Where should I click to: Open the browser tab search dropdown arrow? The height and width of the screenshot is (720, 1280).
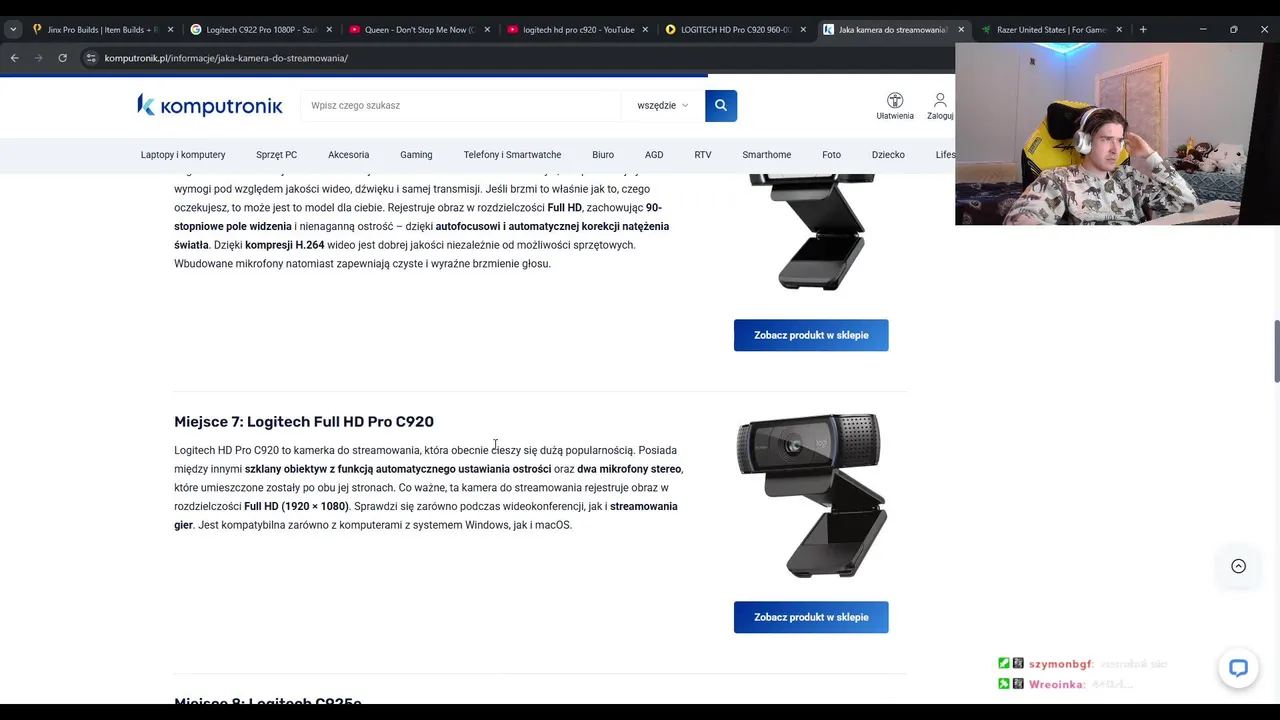pos(13,30)
